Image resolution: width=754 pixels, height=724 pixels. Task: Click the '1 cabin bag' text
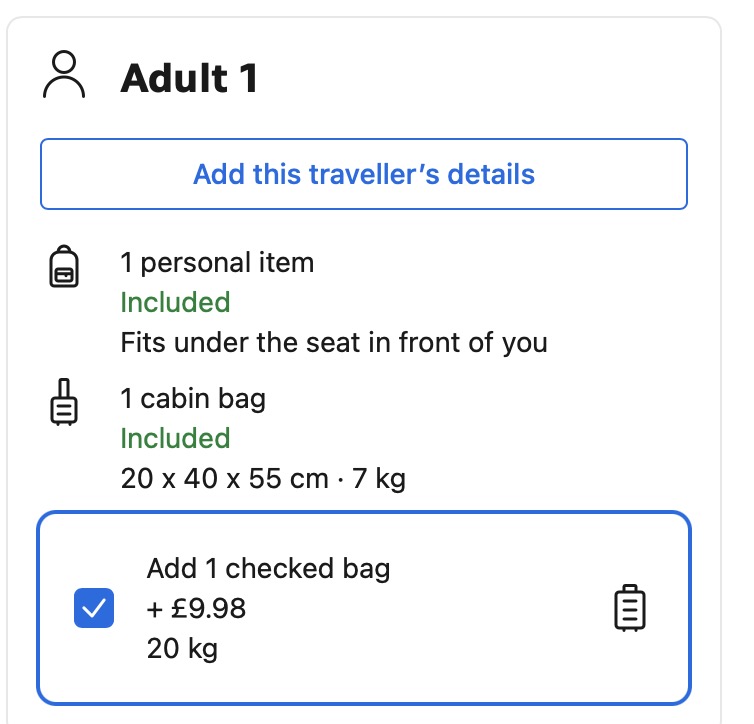tap(193, 399)
